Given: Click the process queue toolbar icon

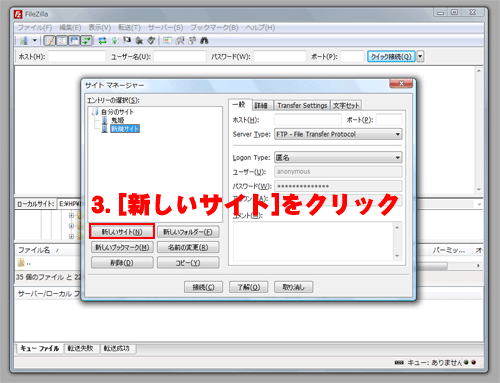Looking at the screenshot, I should click(x=115, y=41).
